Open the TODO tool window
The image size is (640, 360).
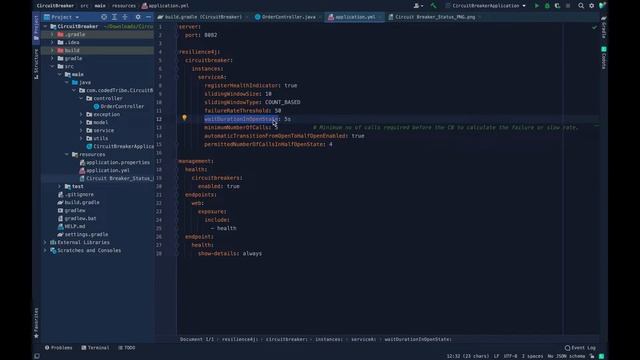click(x=127, y=348)
